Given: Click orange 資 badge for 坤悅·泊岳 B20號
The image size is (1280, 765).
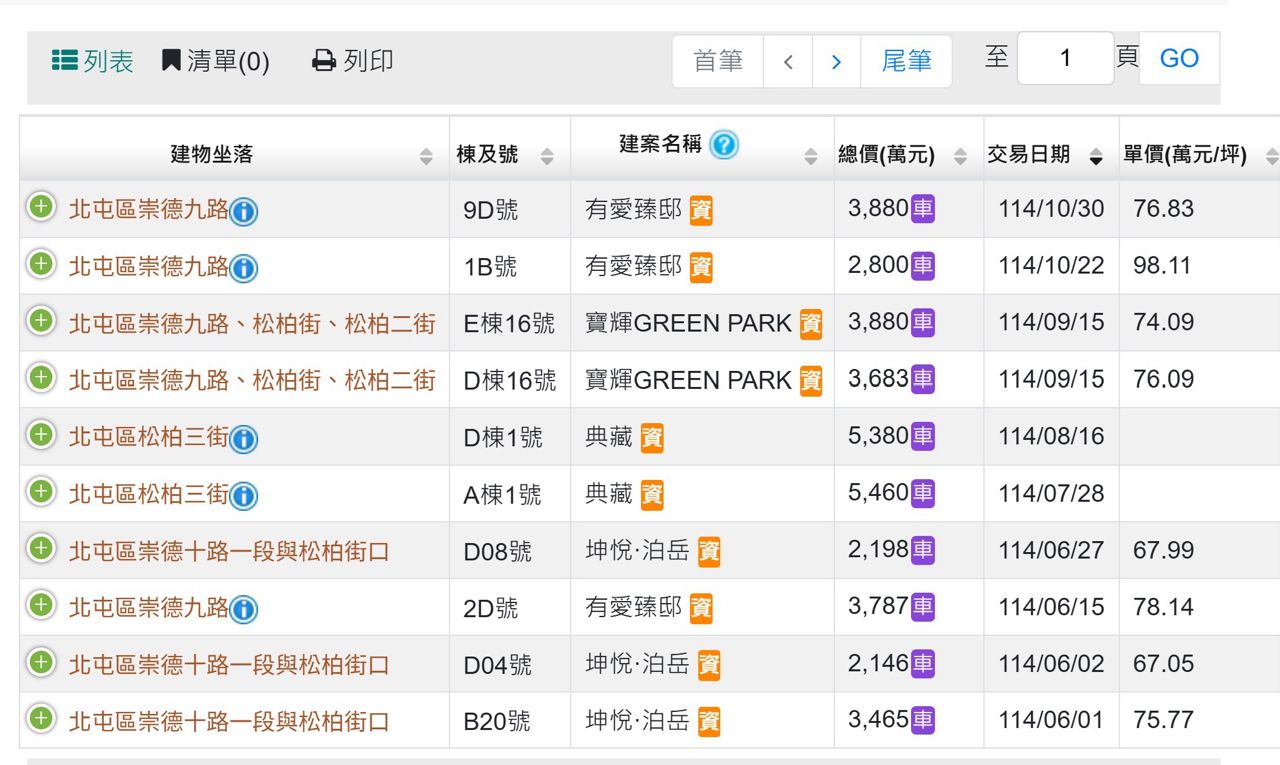Looking at the screenshot, I should pos(709,722).
